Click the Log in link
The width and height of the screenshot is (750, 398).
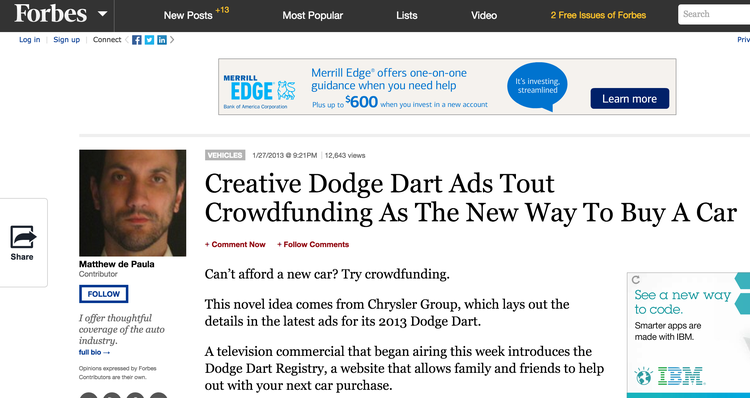[x=30, y=40]
